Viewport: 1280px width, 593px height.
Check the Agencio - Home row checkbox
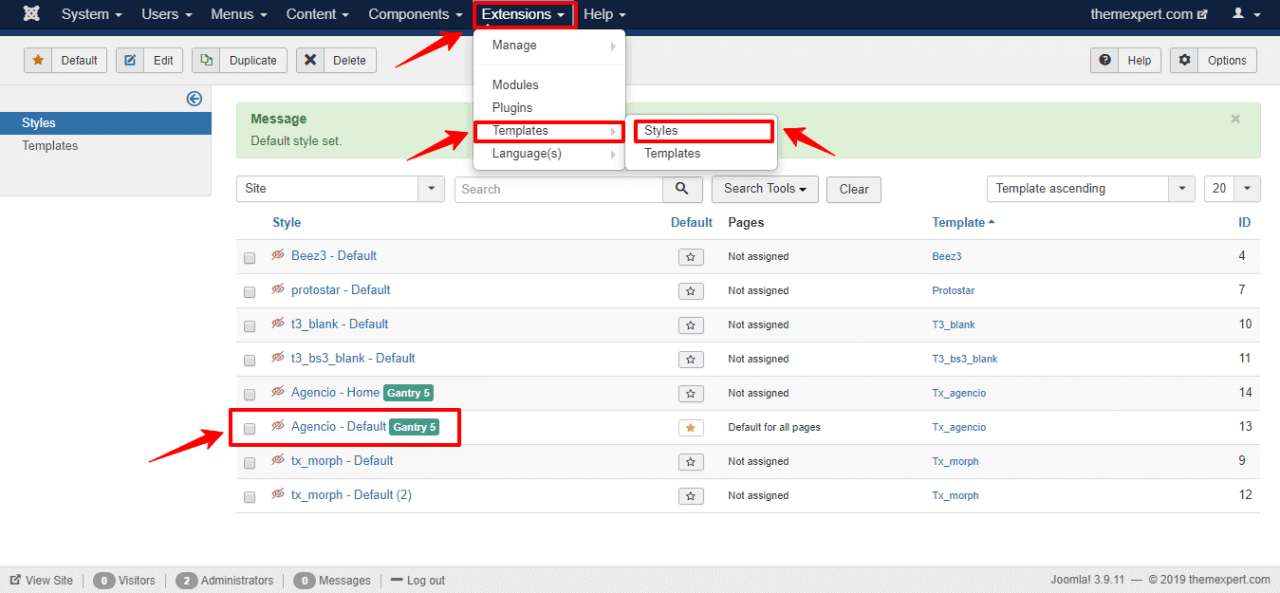coord(250,394)
